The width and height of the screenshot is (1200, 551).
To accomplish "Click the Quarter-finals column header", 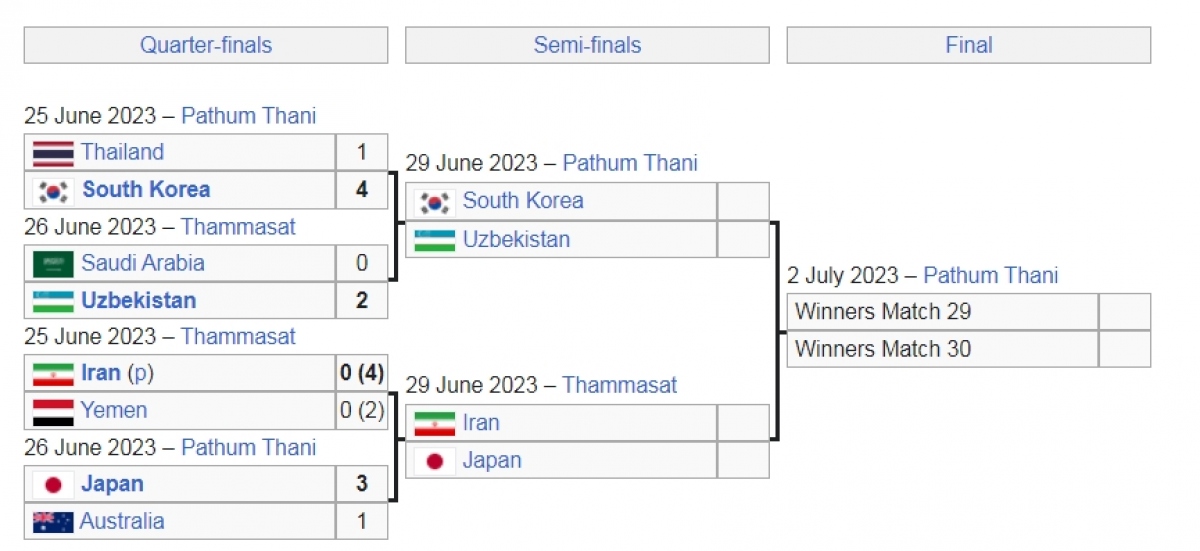I will [x=205, y=45].
